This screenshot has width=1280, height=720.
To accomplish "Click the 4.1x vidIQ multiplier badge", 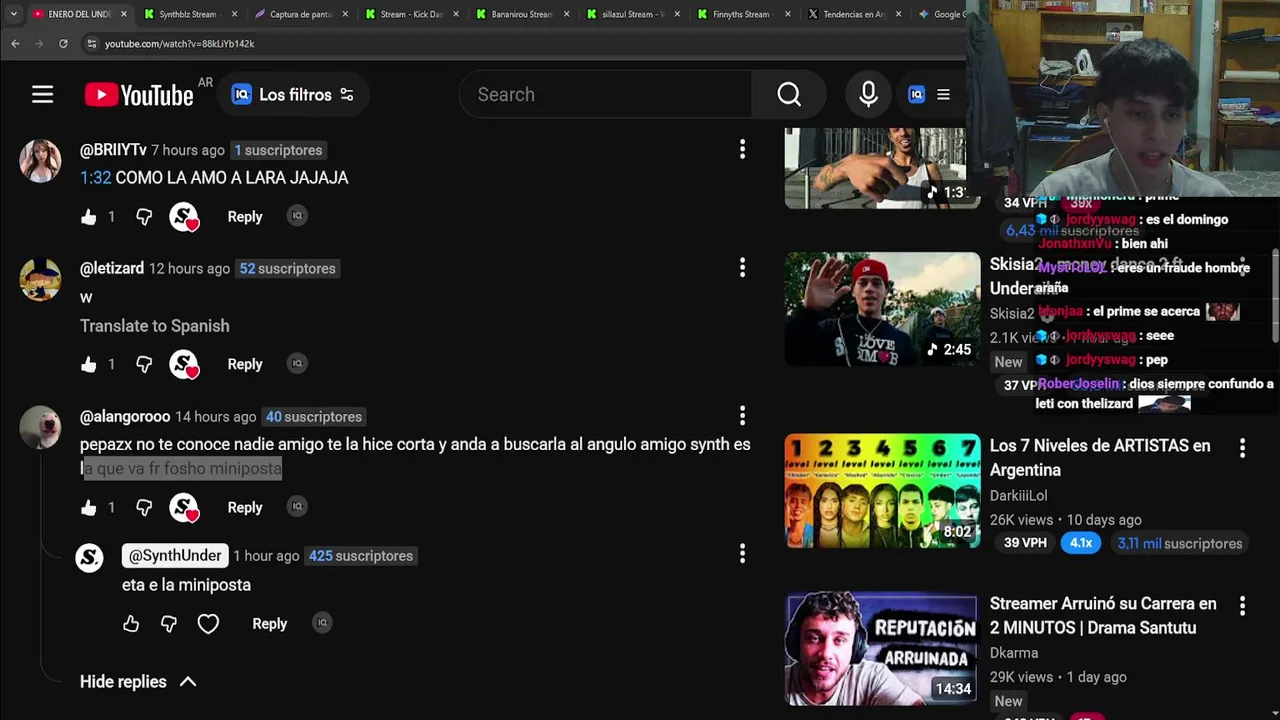I will [x=1081, y=543].
